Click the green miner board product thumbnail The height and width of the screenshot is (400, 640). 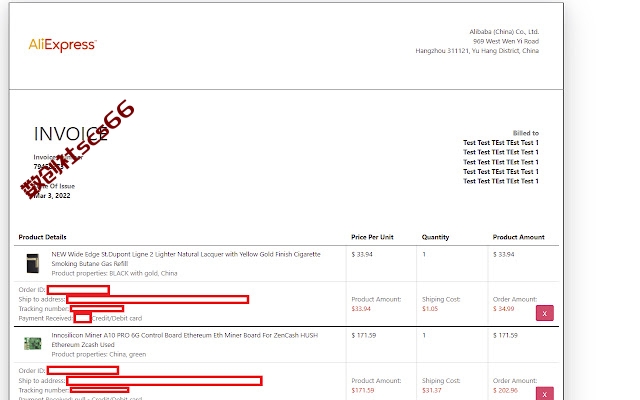[x=33, y=343]
